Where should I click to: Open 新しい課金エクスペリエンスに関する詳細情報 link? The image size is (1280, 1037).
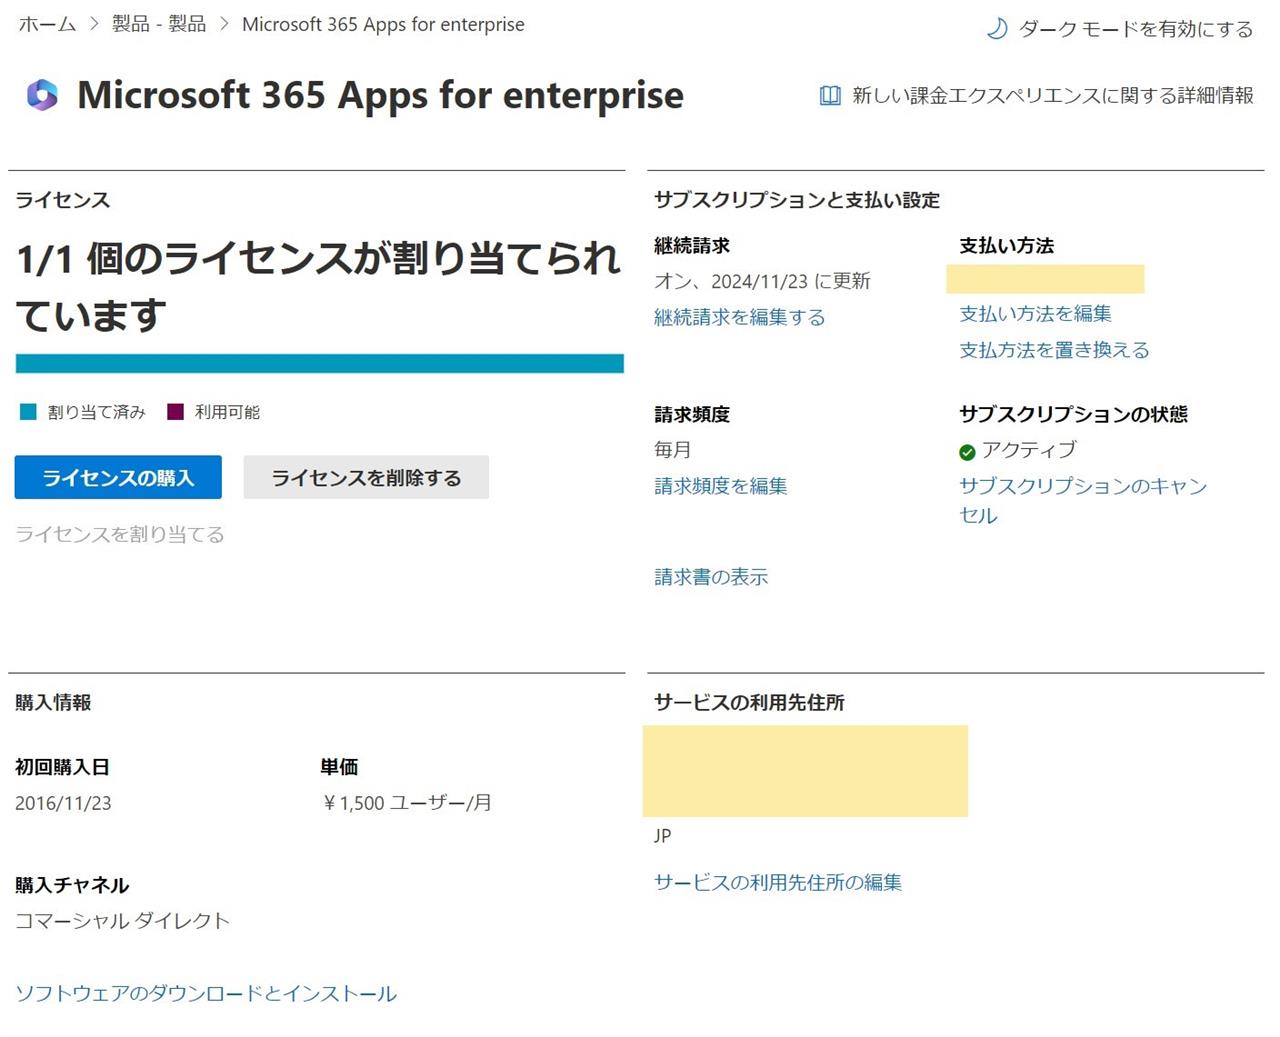(x=1052, y=96)
